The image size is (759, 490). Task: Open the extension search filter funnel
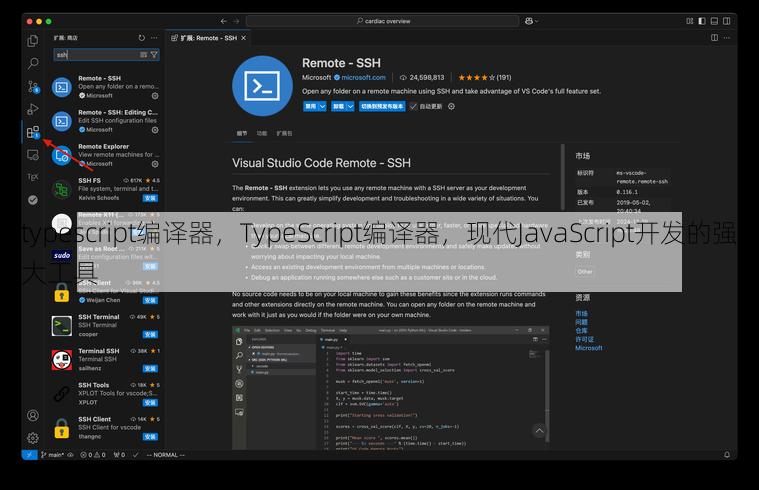154,55
